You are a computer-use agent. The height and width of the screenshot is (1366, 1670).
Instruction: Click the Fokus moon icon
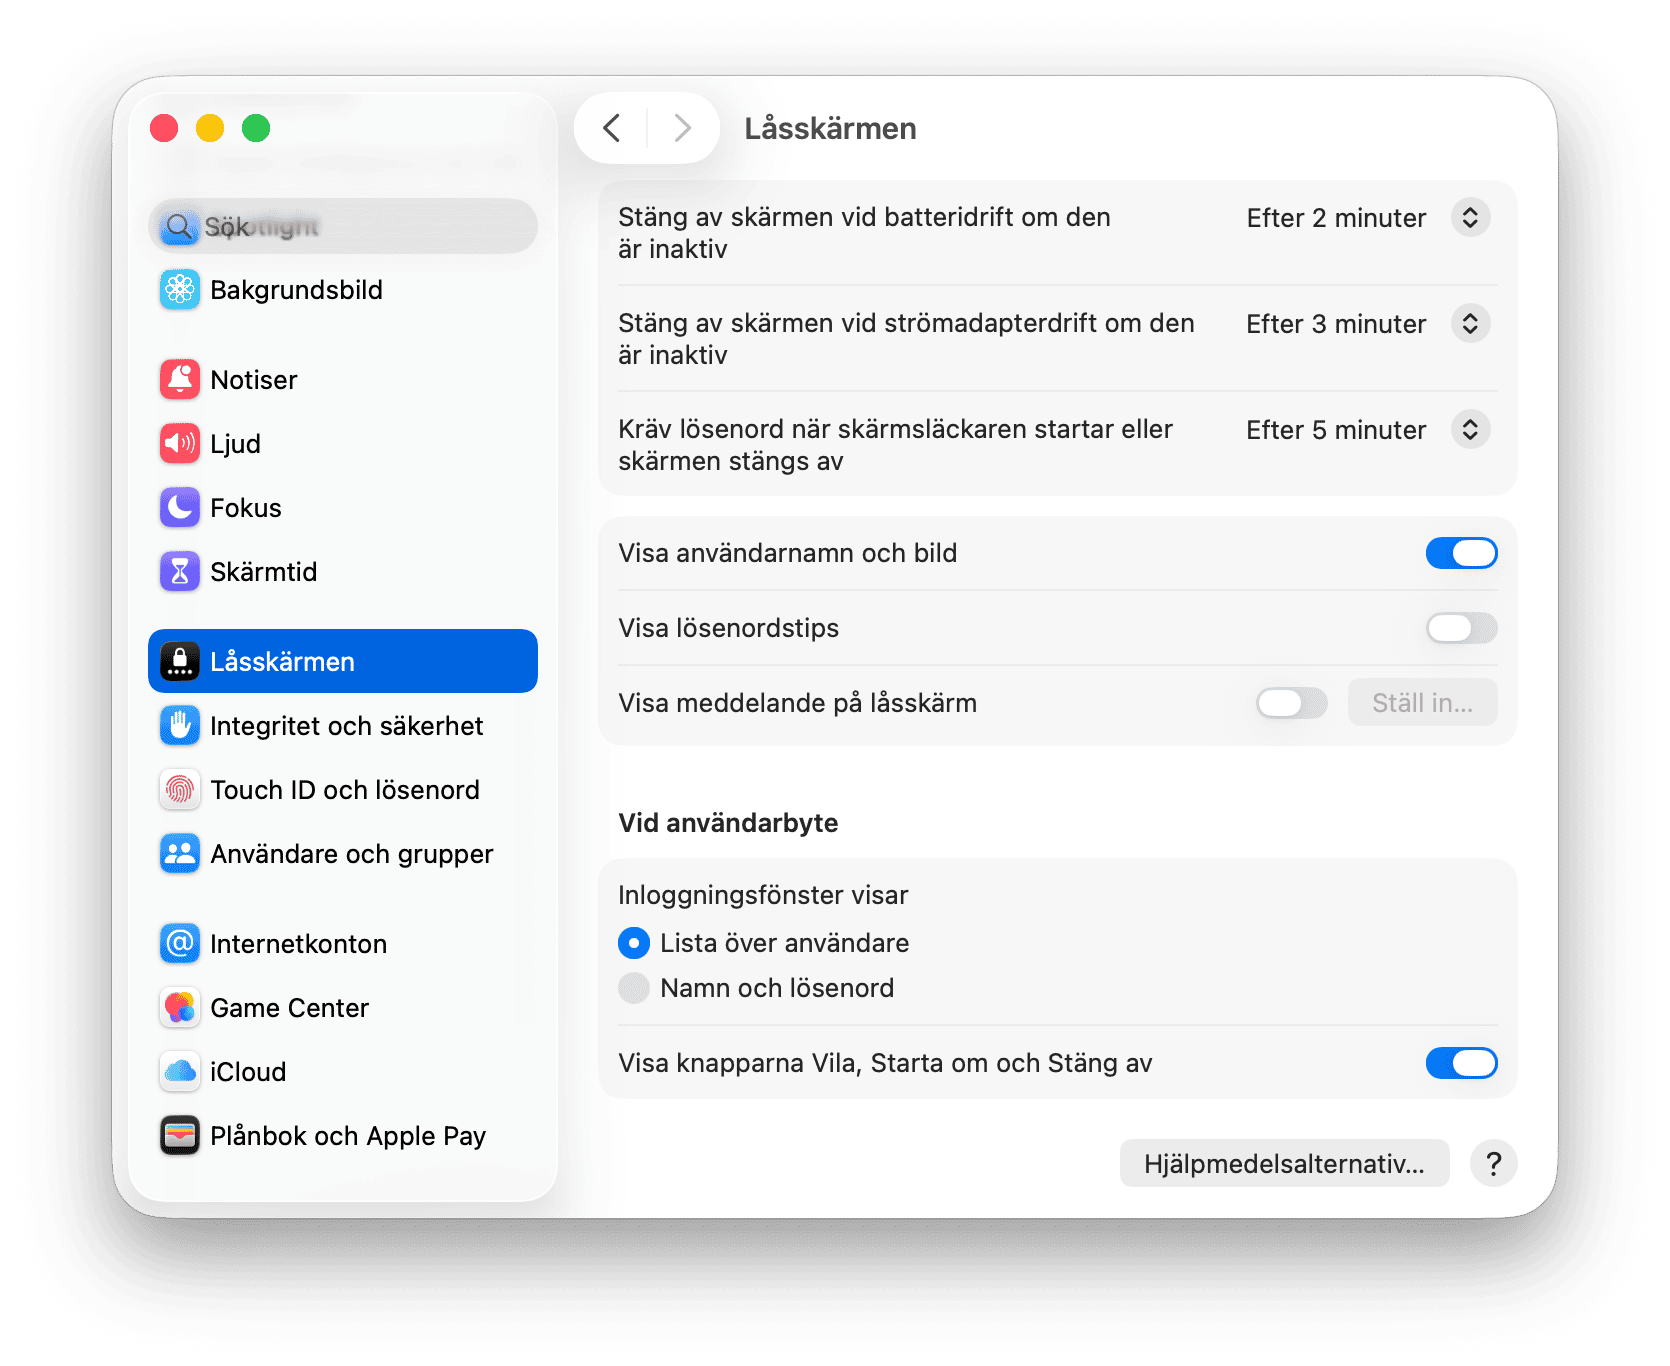point(179,507)
